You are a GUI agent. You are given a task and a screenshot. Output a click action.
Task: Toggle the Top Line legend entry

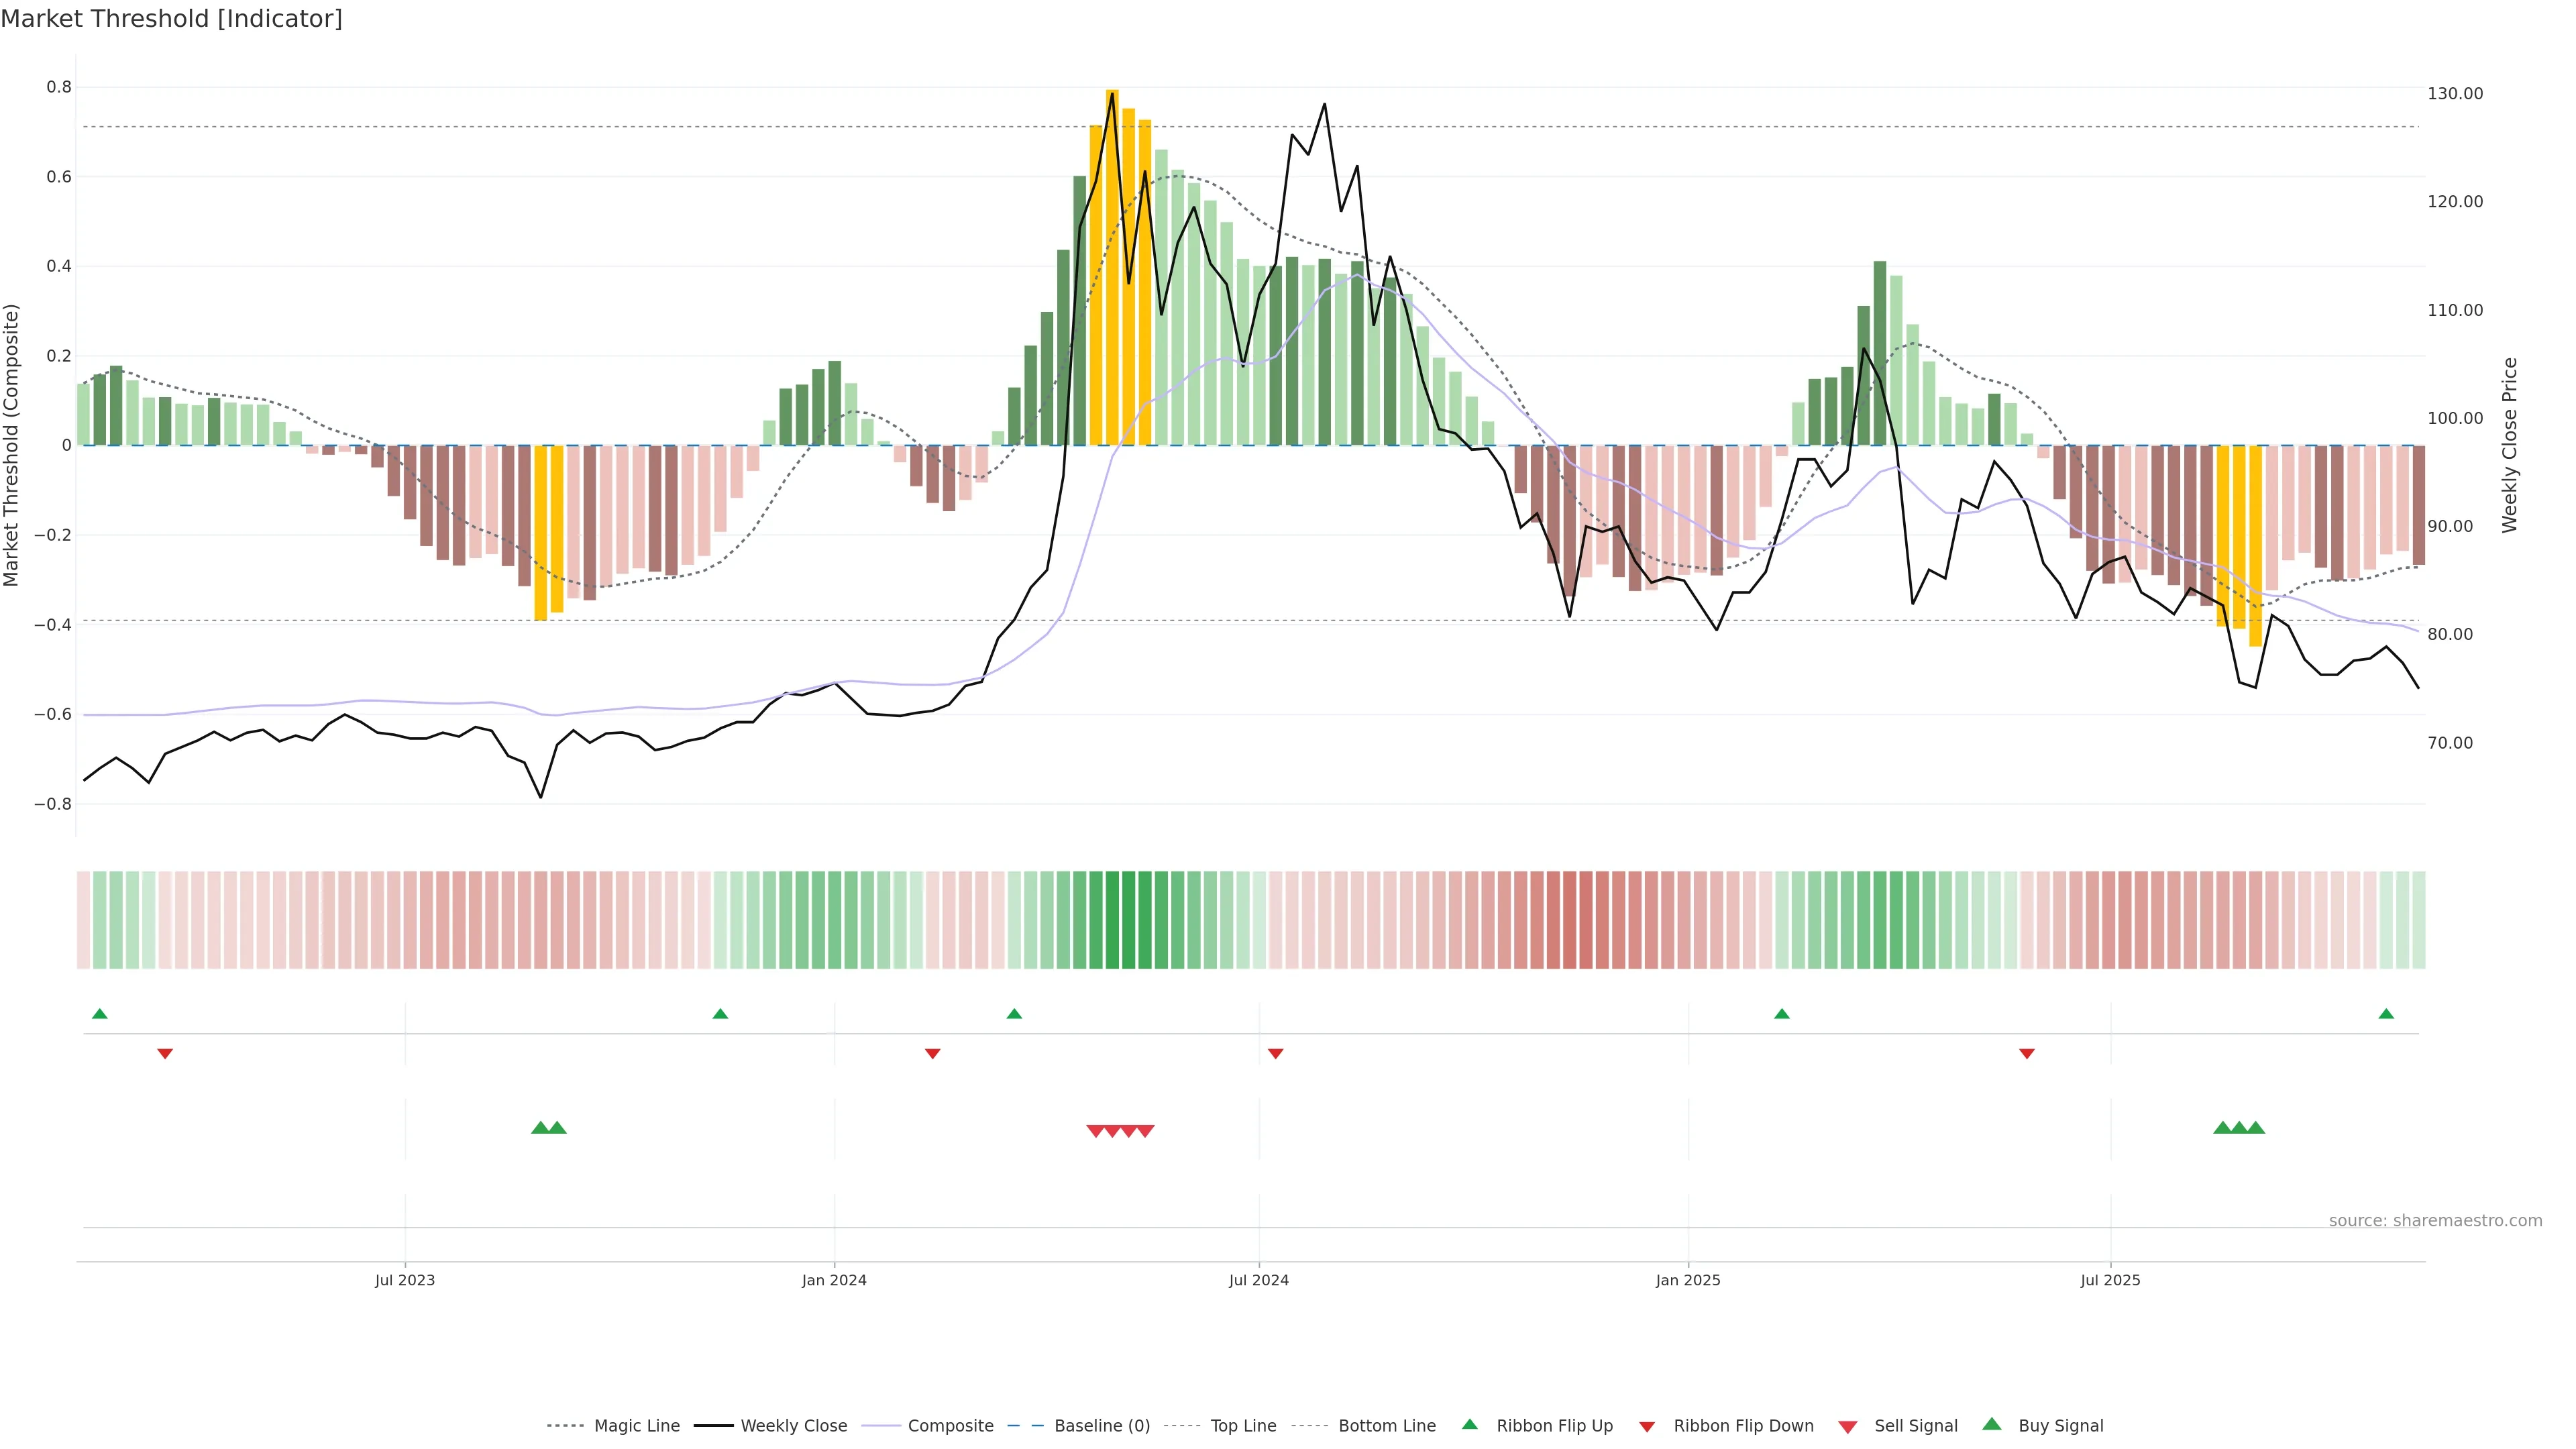pyautogui.click(x=1243, y=1426)
